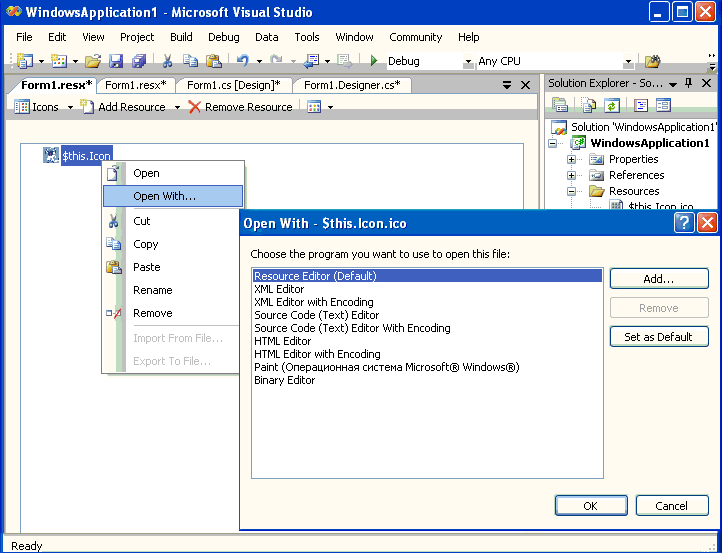Click the Save floppy disk icon

click(x=116, y=61)
